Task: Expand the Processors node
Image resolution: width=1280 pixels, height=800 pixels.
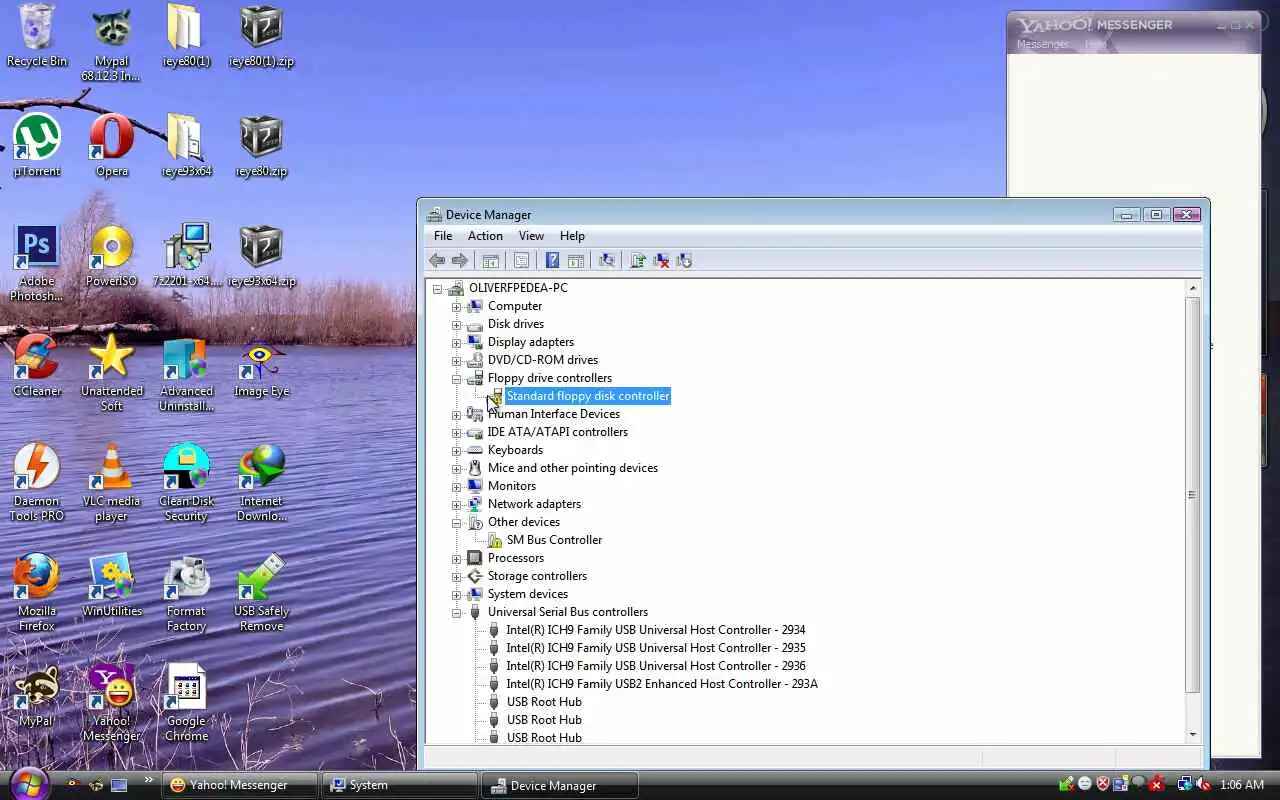Action: point(456,558)
